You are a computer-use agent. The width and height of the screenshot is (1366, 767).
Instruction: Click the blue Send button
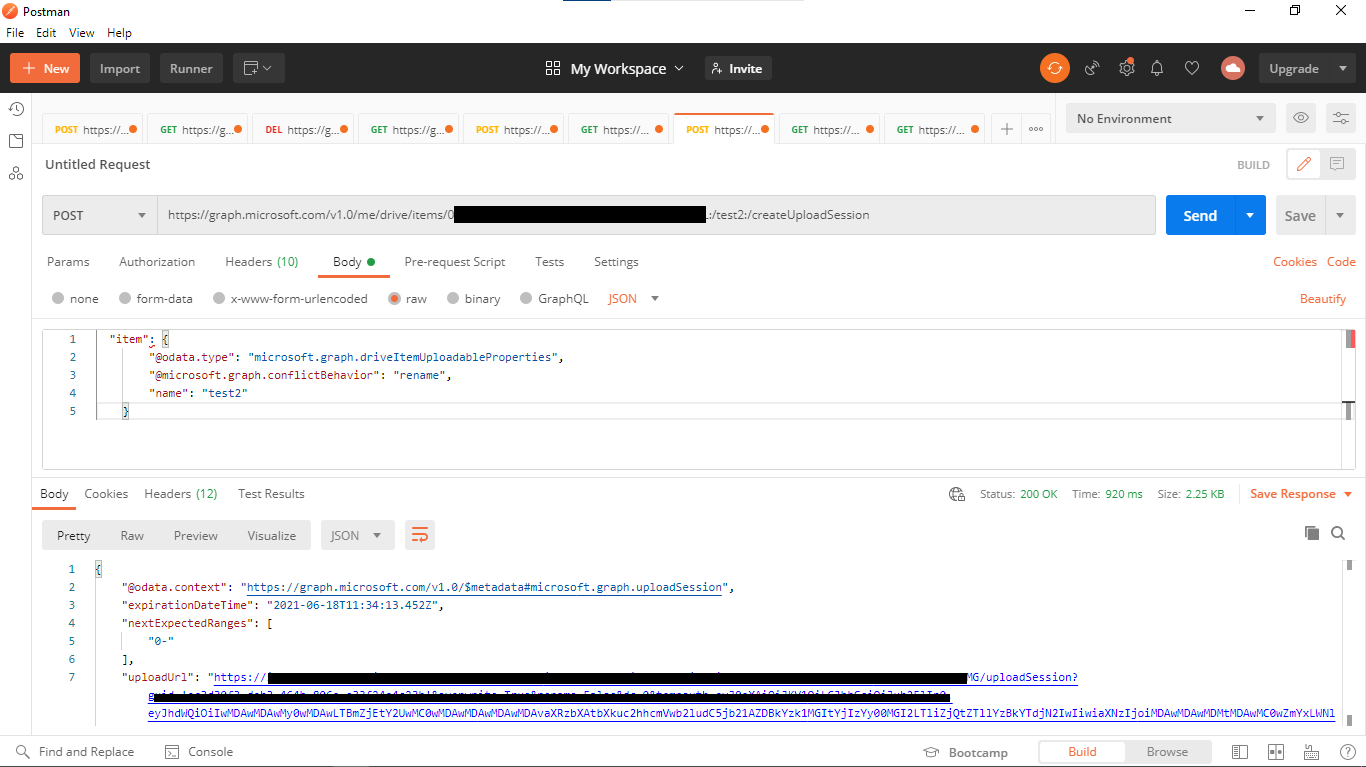point(1200,215)
